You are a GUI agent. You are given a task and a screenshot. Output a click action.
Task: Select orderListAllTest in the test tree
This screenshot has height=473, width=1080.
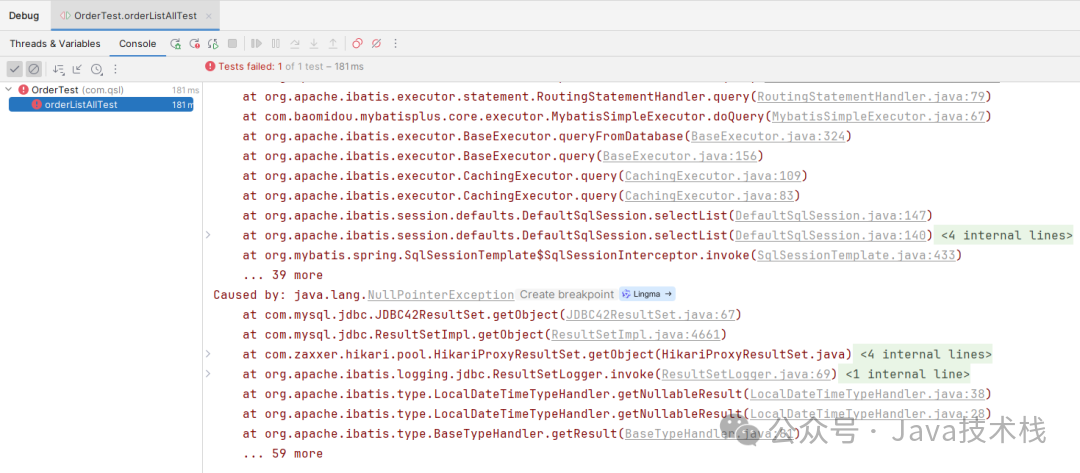(101, 105)
